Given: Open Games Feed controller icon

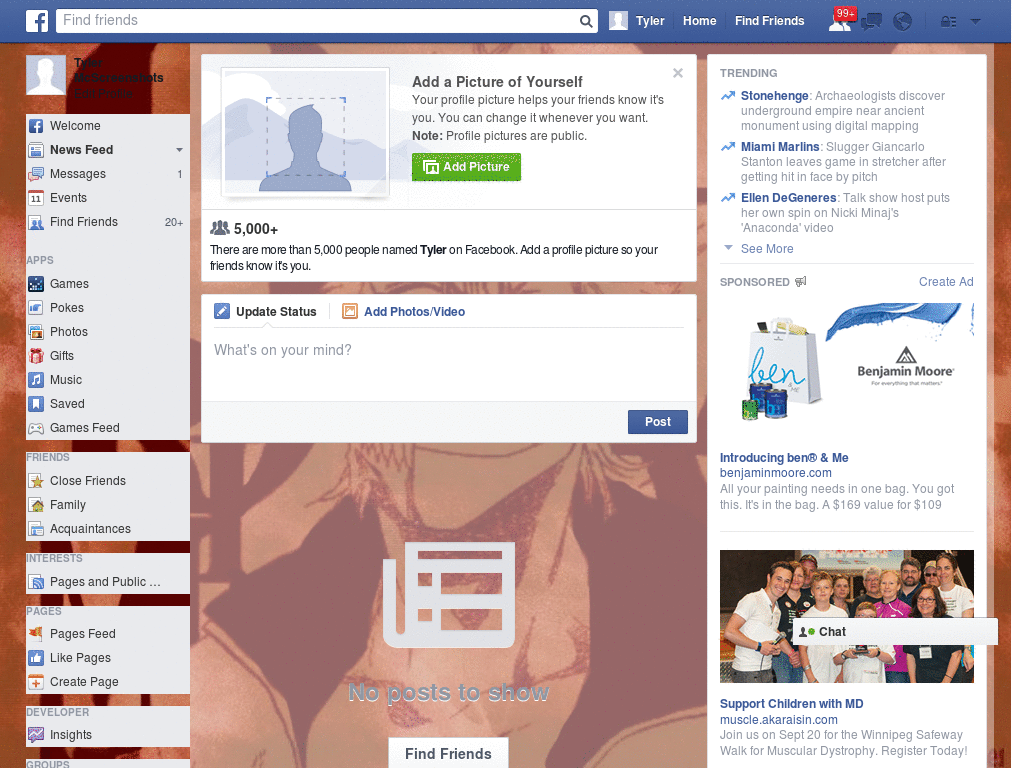Looking at the screenshot, I should click(36, 428).
